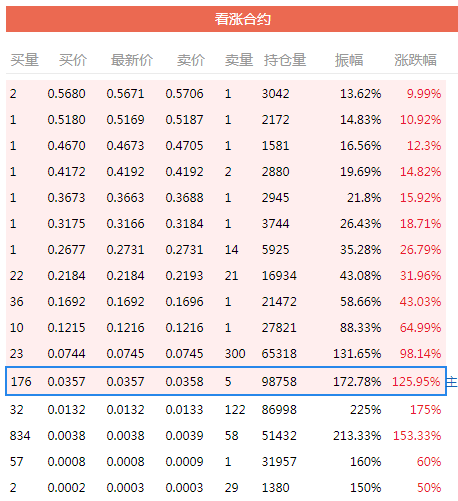The height and width of the screenshot is (501, 458).
Task: Click the 卖价 column header
Action: 191,60
